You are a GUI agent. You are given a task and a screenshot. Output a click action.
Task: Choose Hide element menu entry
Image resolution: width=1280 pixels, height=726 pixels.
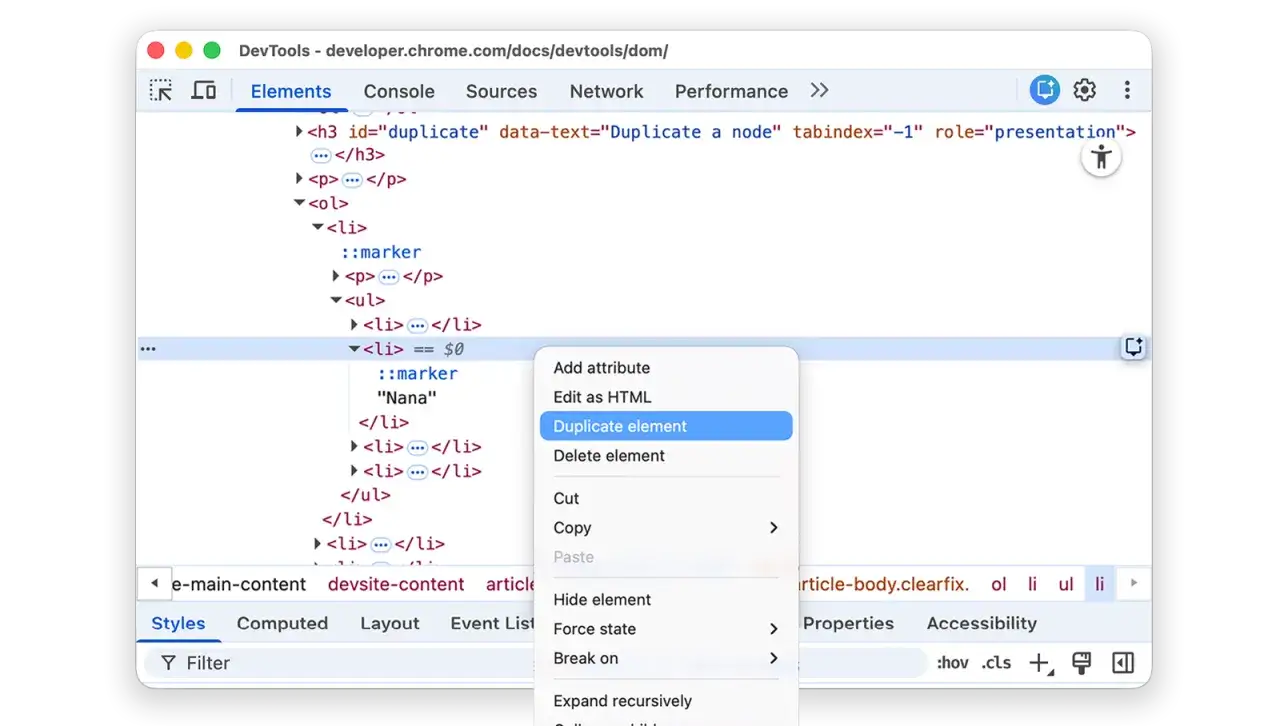click(x=666, y=600)
